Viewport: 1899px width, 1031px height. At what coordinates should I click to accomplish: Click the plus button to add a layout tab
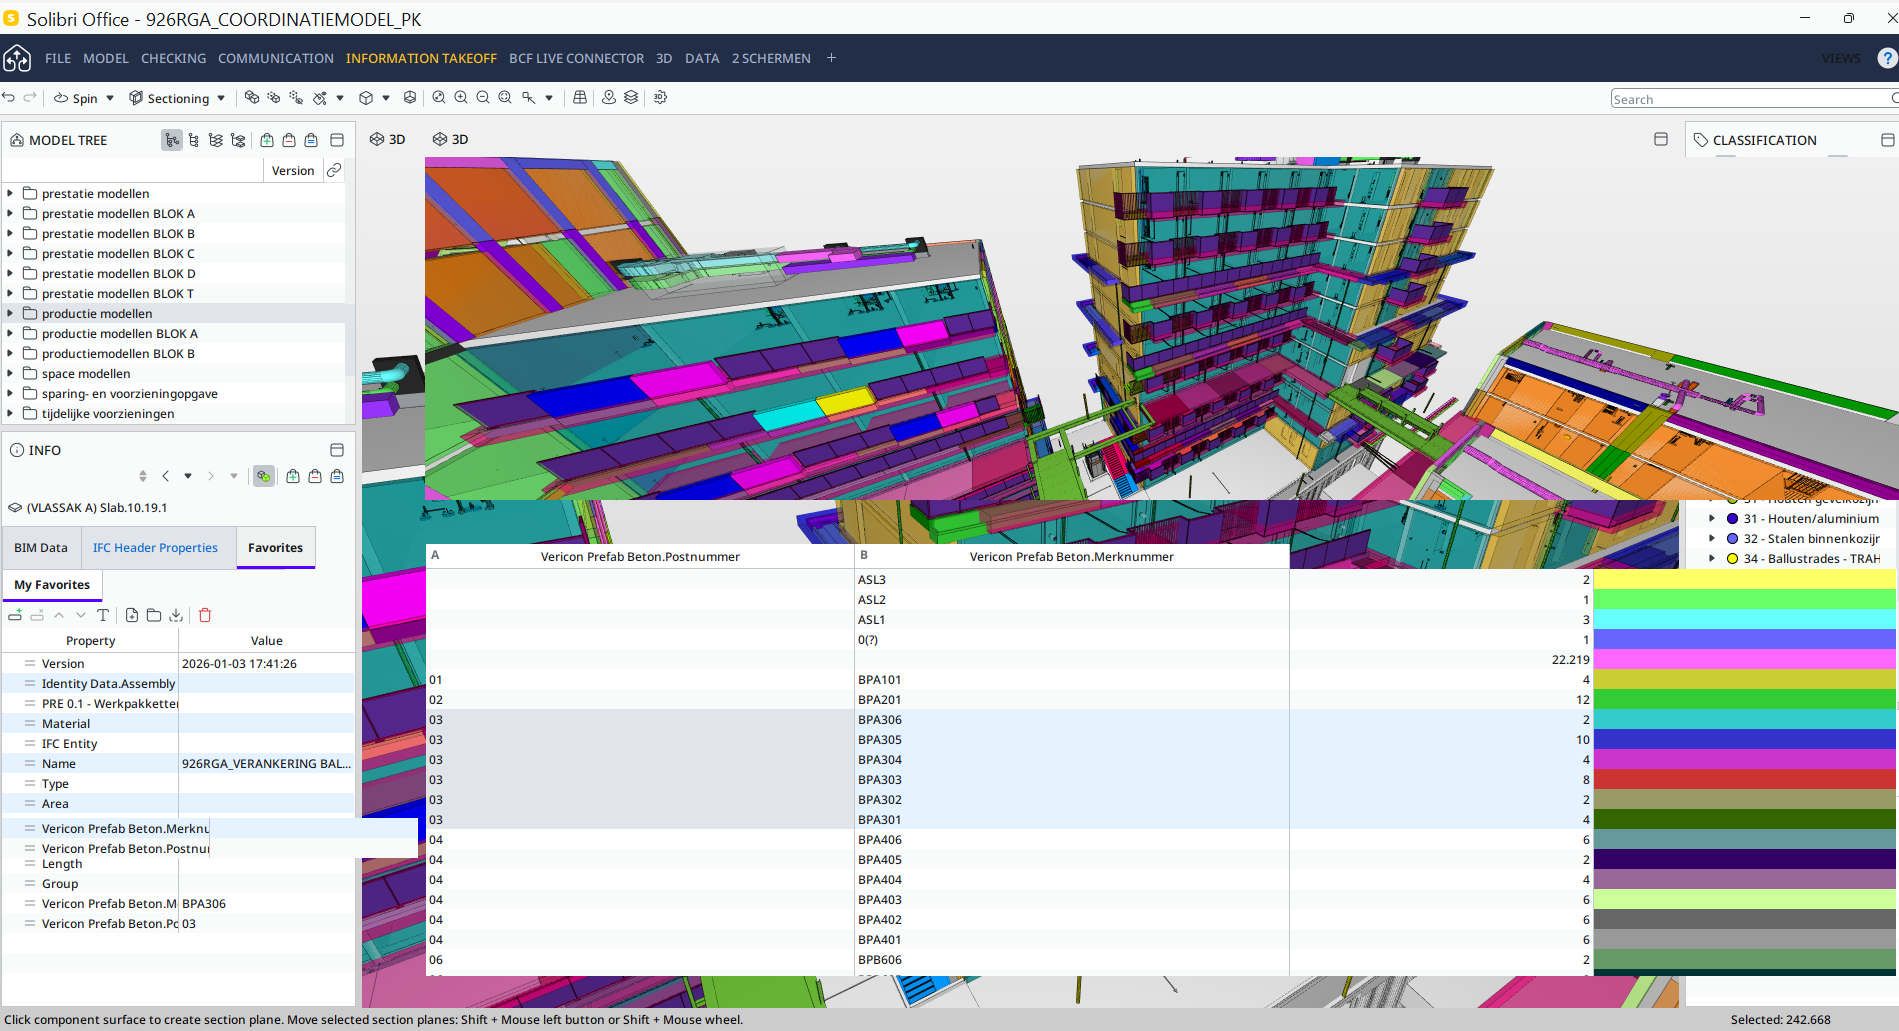tap(831, 58)
